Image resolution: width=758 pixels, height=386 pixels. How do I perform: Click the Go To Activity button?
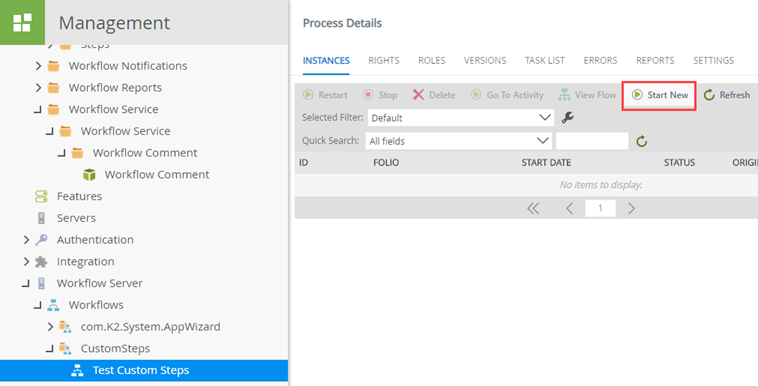click(507, 95)
